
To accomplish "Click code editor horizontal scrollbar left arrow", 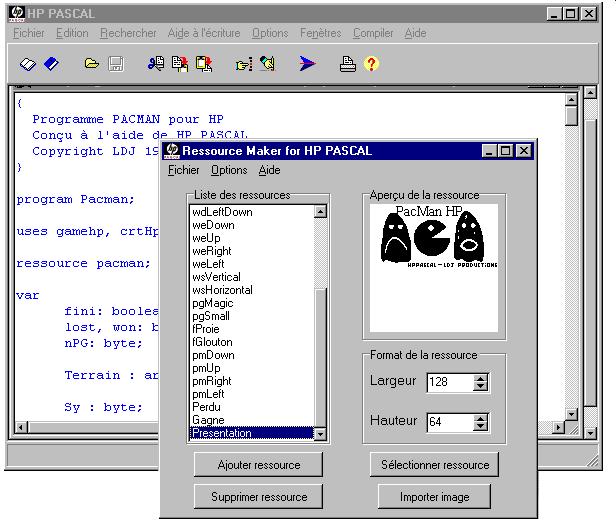I will (x=22, y=427).
